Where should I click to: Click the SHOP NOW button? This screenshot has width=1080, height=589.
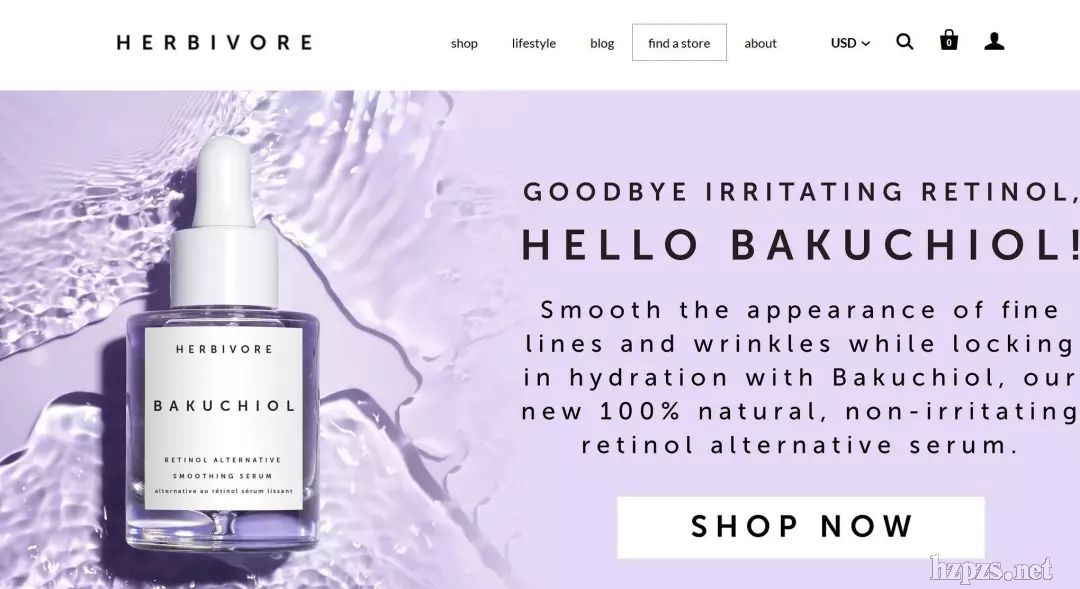[x=801, y=527]
